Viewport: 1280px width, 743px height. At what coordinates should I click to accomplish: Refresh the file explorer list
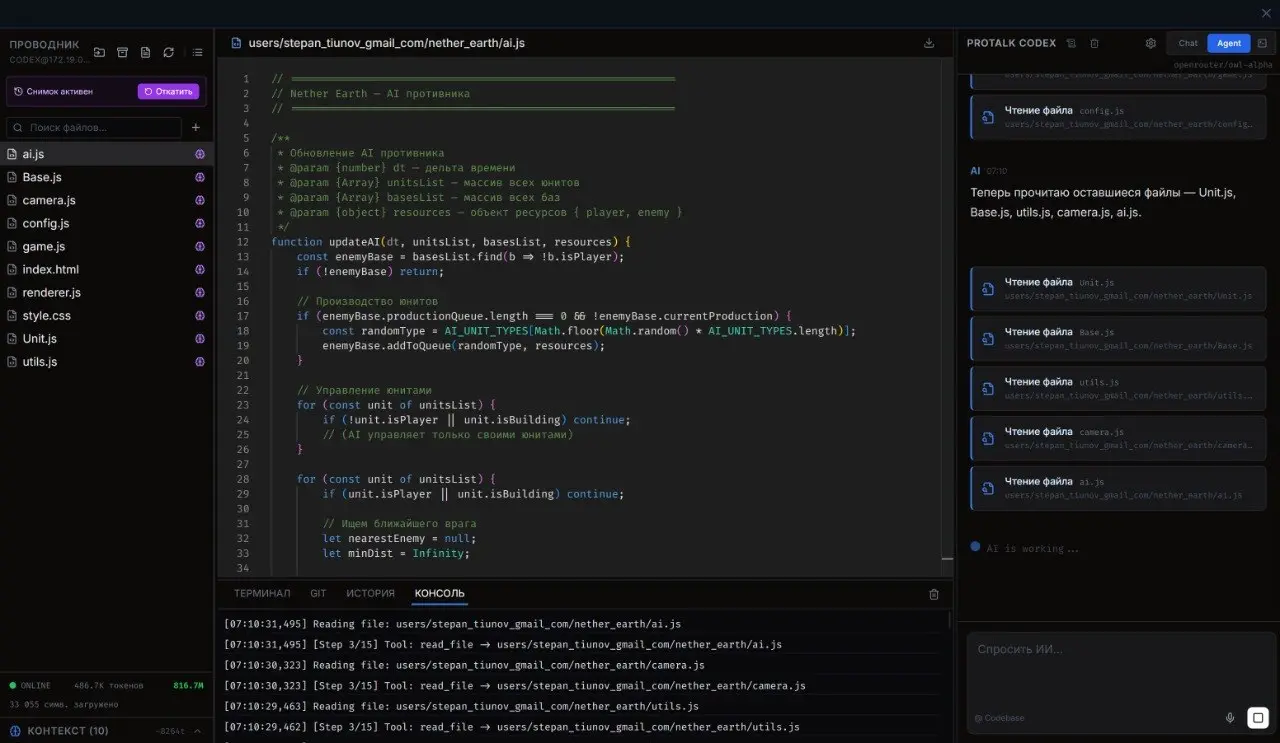coord(168,52)
